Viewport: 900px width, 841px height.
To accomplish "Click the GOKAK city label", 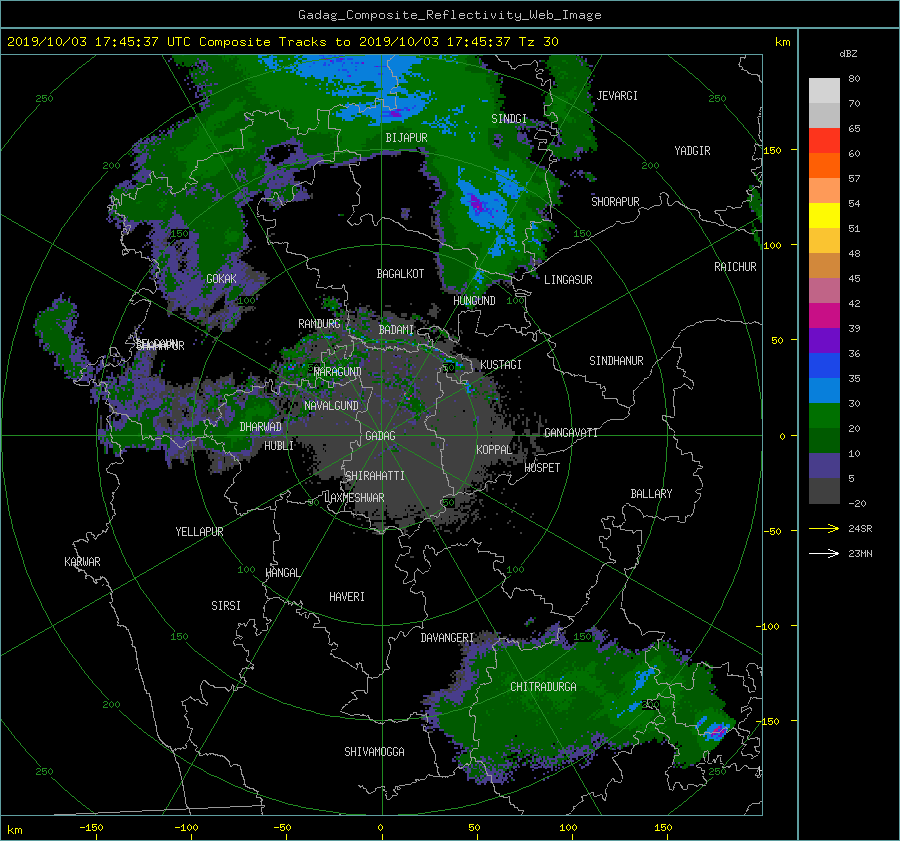I will coord(221,278).
